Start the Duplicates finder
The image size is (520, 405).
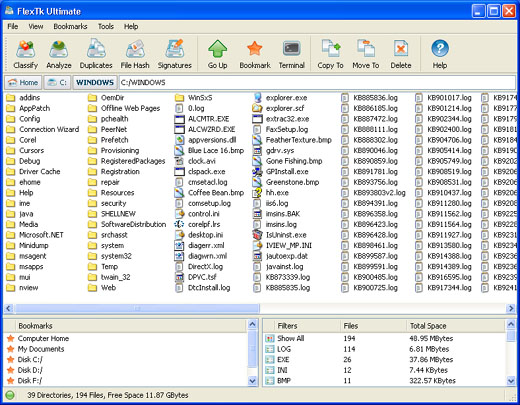[96, 54]
